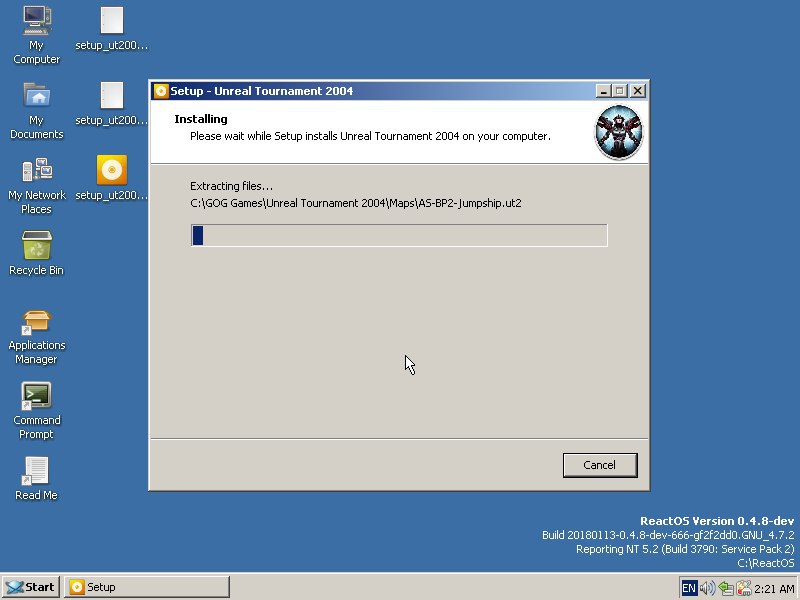Click the installation progress bar
This screenshot has height=600, width=800.
coord(399,235)
